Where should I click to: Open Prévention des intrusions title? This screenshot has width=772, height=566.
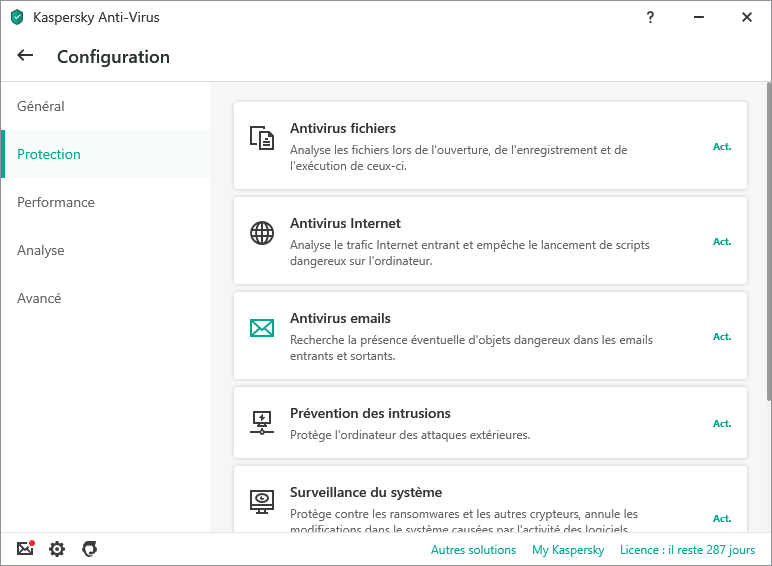click(370, 413)
